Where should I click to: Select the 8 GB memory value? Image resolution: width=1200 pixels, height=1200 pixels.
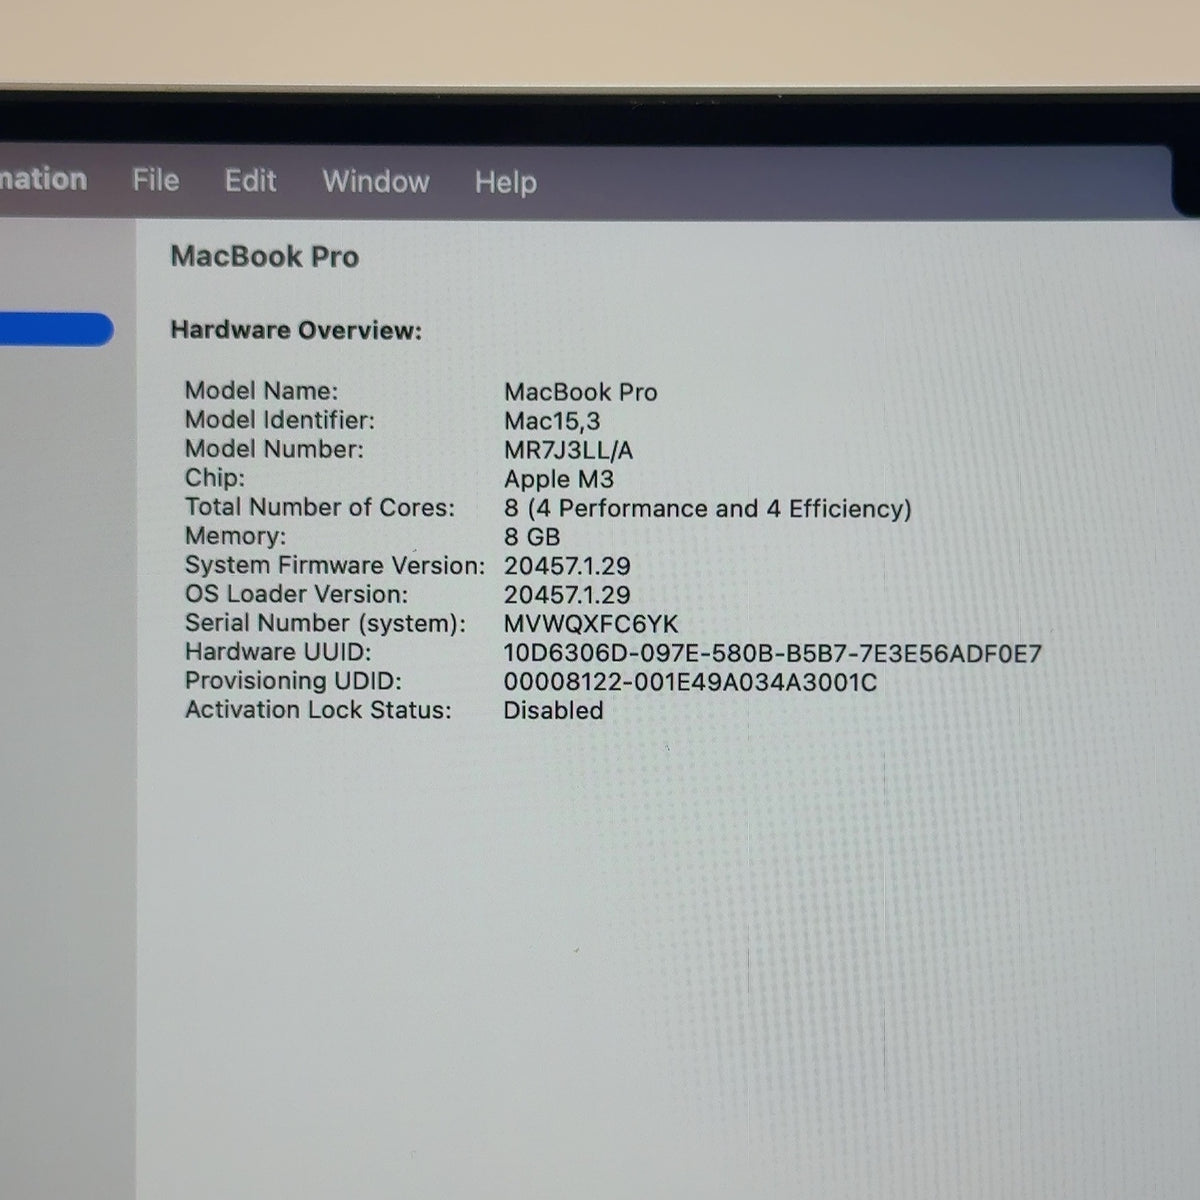(x=532, y=537)
